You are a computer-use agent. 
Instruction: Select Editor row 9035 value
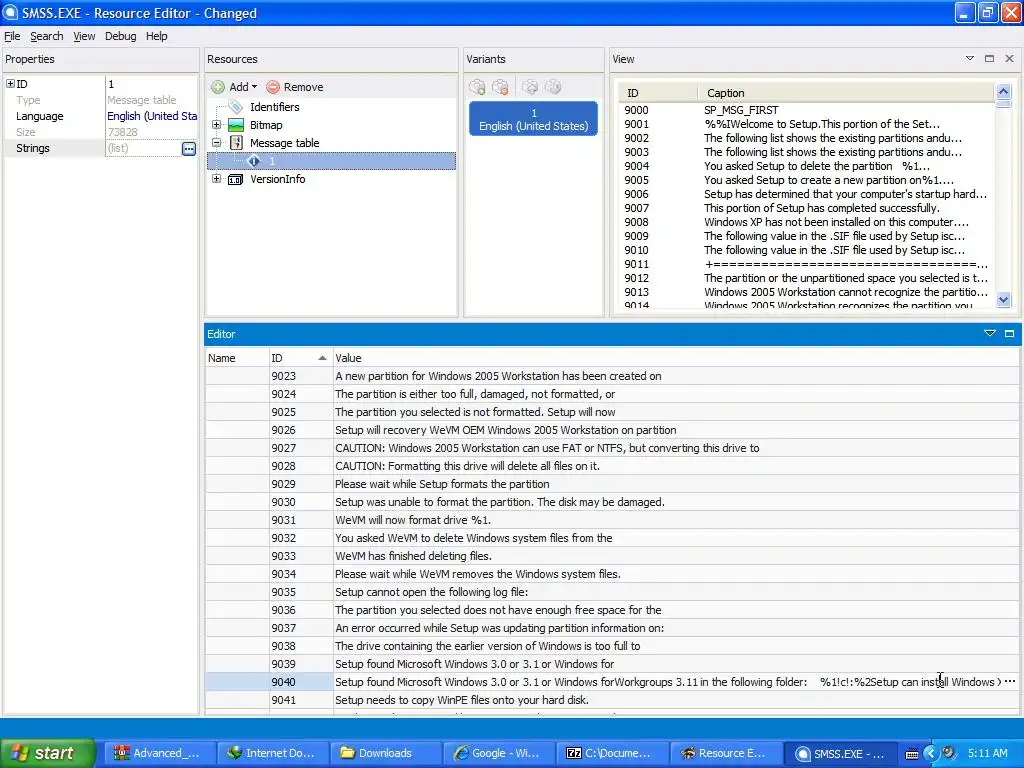[431, 592]
